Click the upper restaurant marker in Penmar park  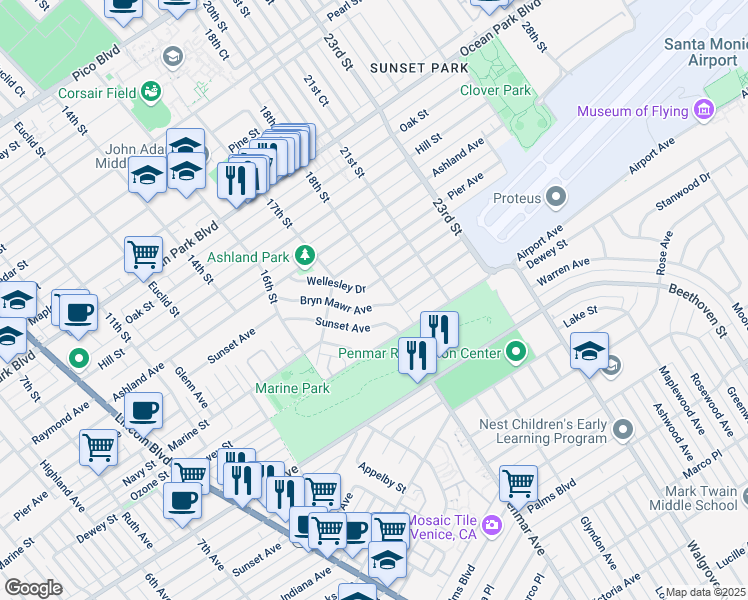(x=439, y=330)
